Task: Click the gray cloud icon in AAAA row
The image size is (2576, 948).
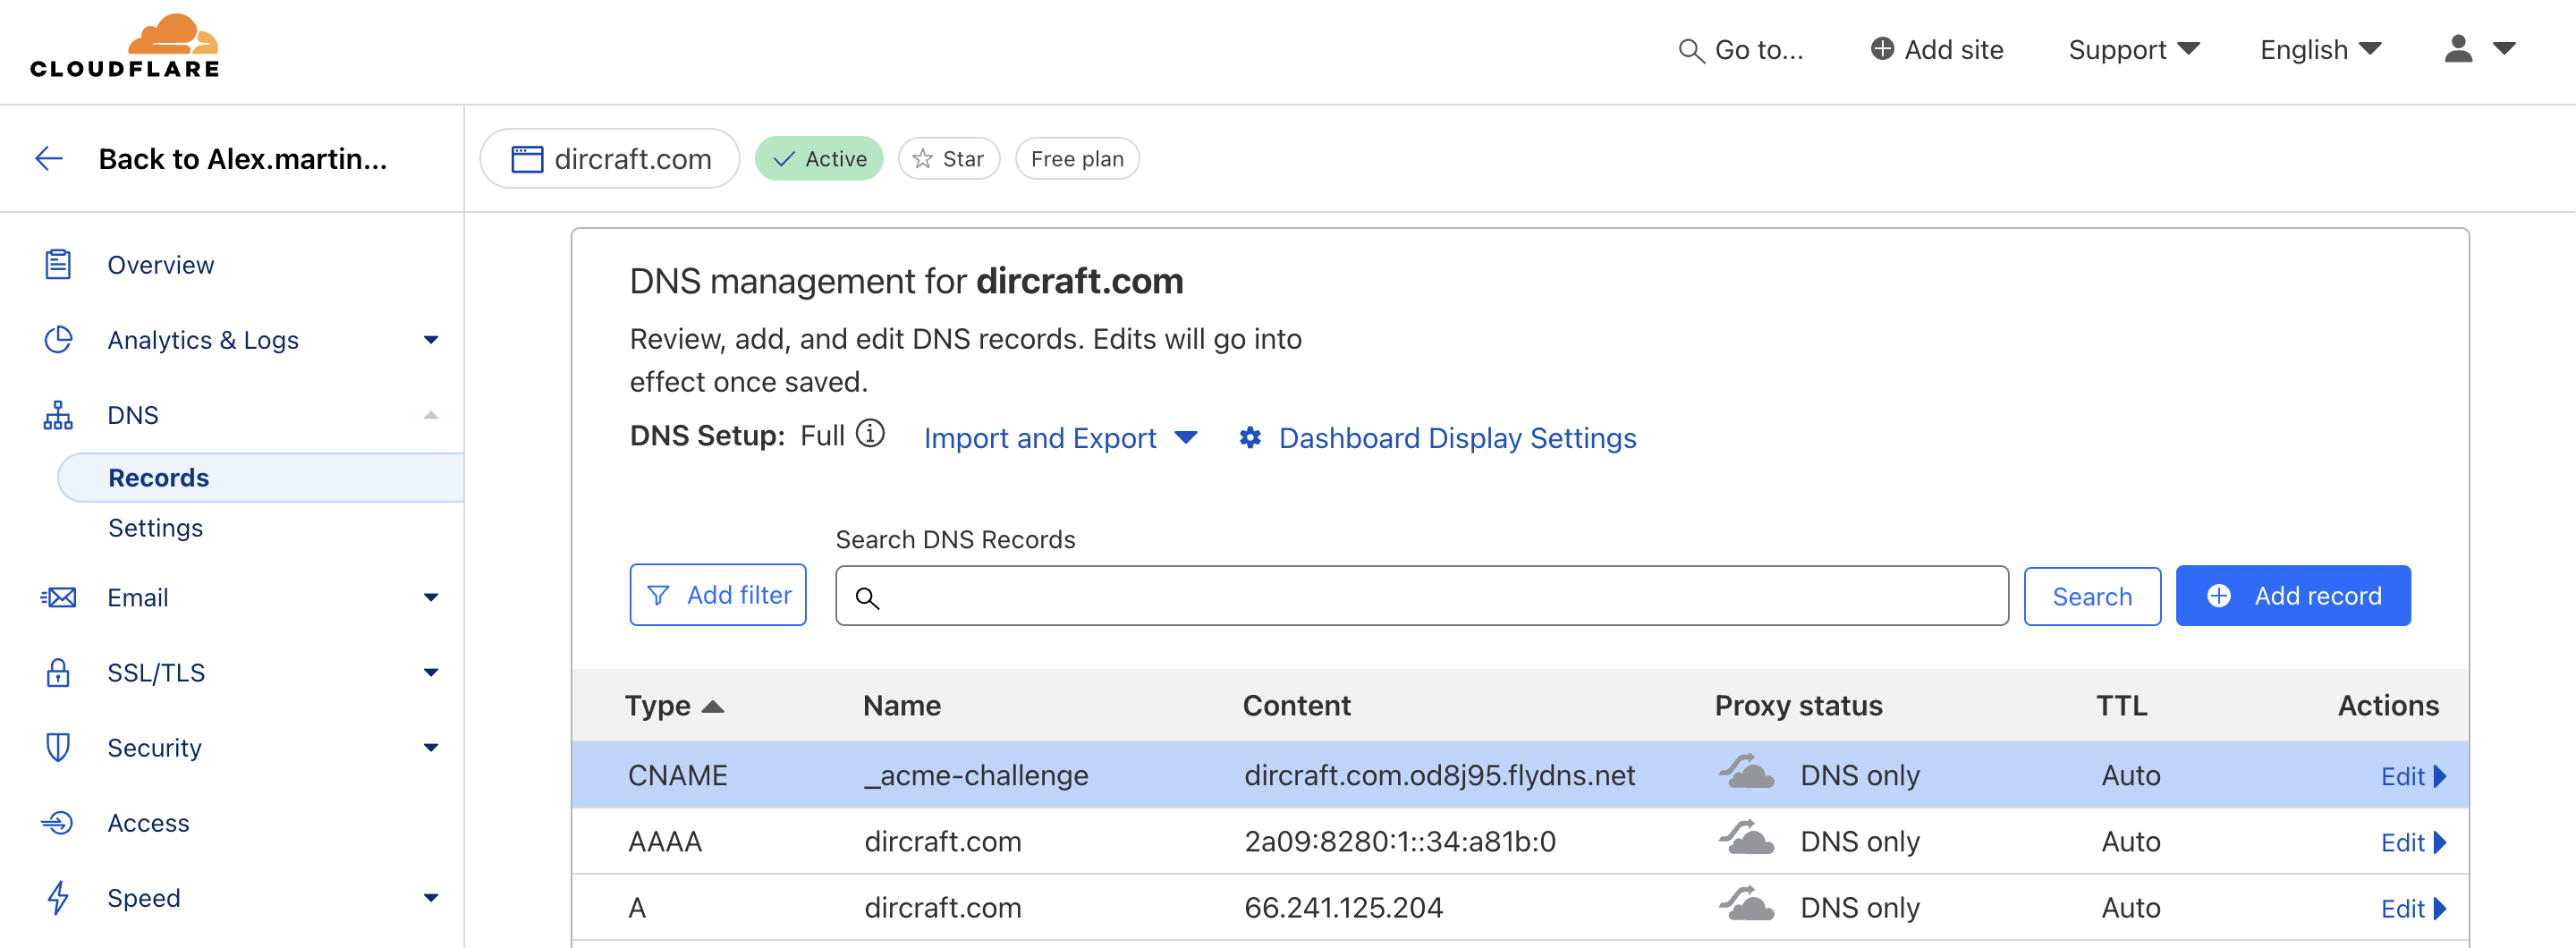Action: (1746, 838)
